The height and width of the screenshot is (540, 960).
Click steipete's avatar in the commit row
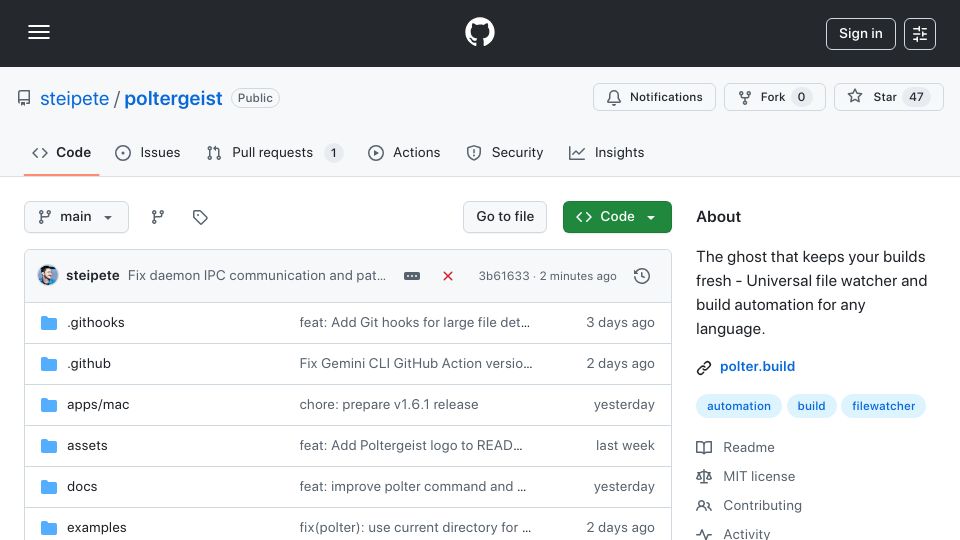tap(48, 276)
